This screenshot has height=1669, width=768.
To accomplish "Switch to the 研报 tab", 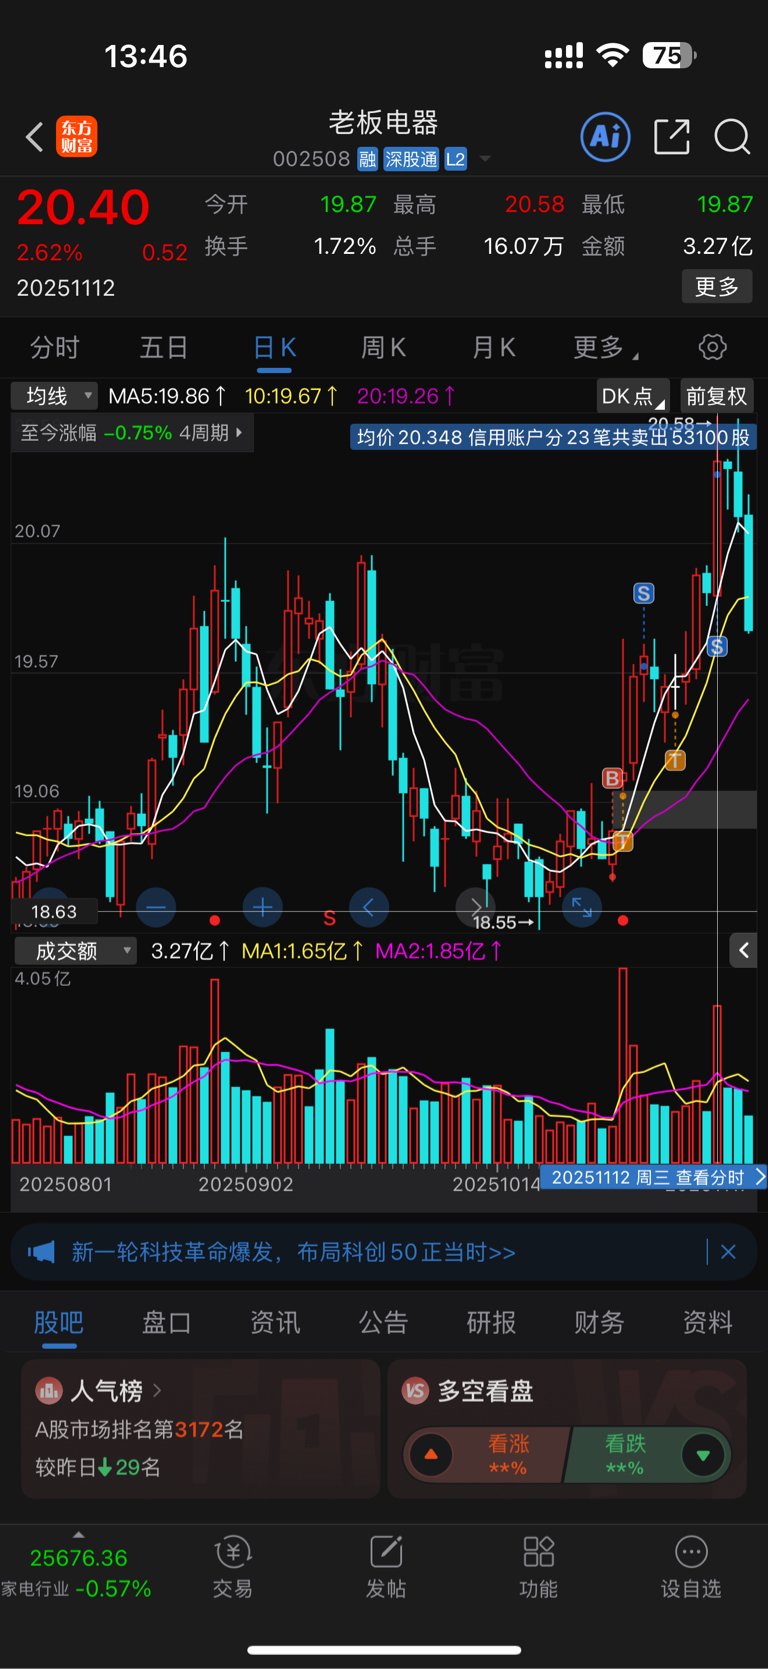I will click(x=491, y=1322).
